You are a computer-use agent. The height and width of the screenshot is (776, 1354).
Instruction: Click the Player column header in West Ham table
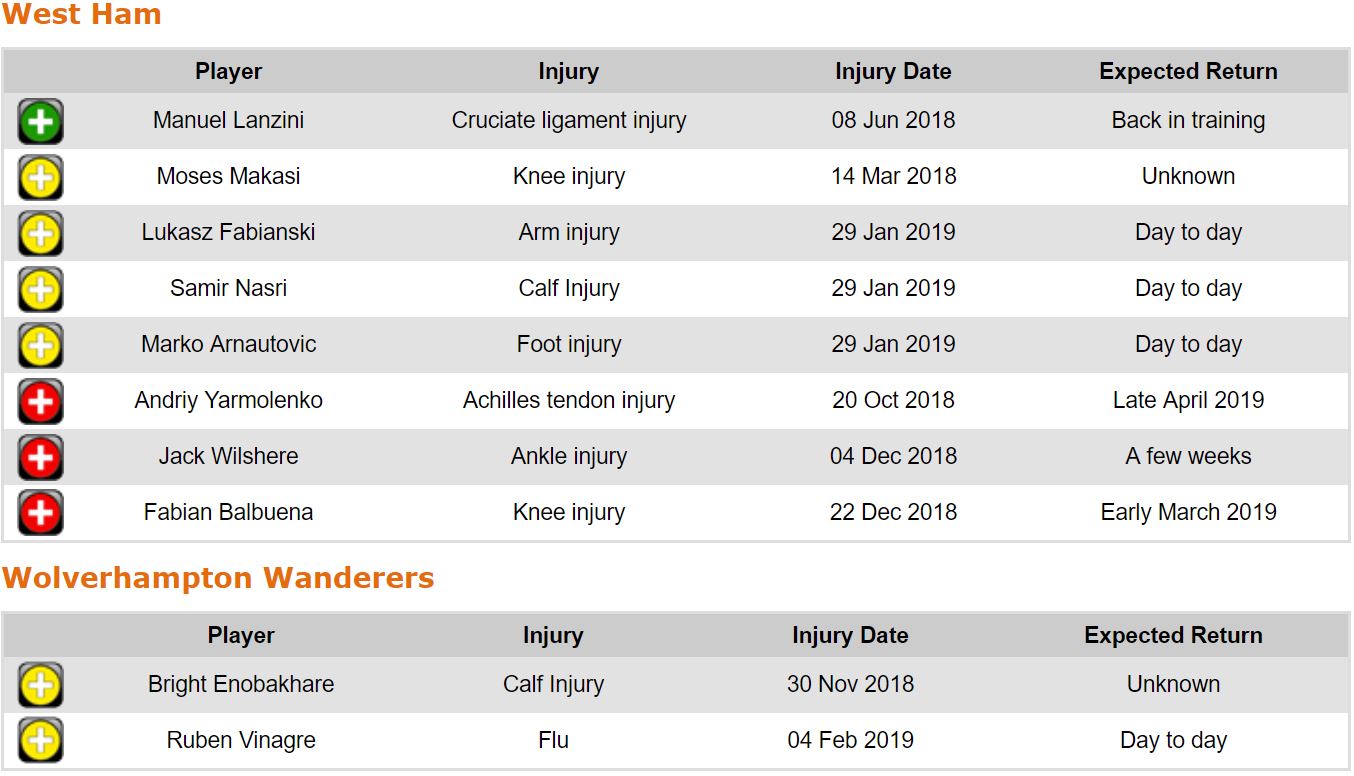(228, 72)
